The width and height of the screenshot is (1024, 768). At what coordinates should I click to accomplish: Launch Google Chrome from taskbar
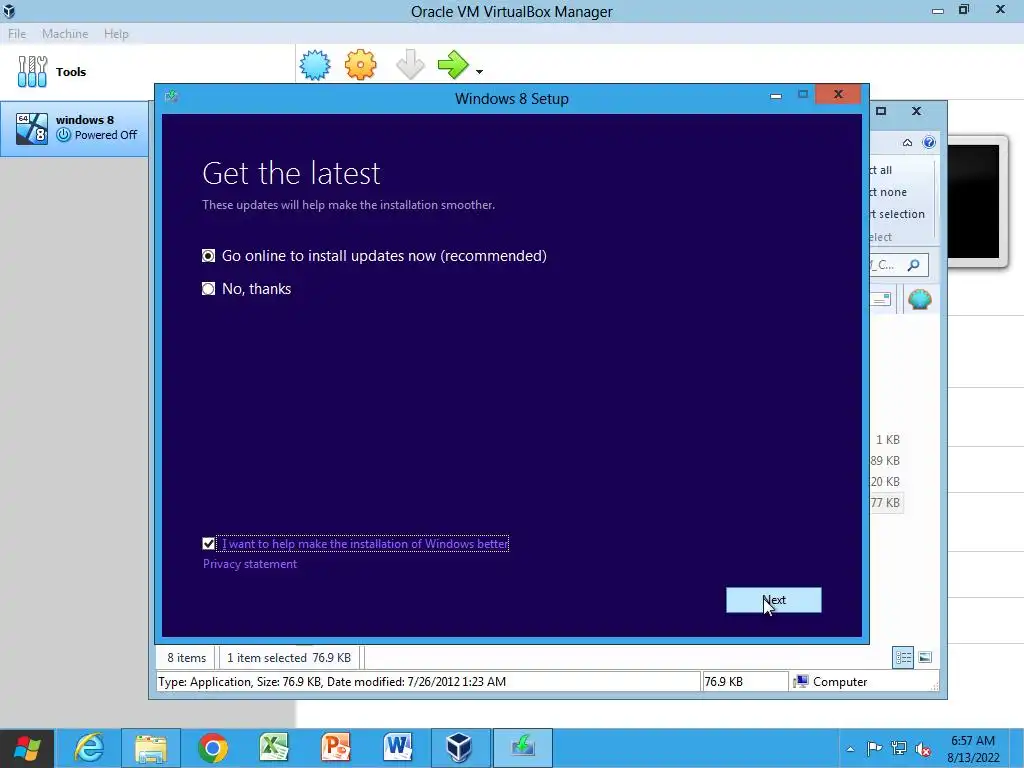click(x=212, y=748)
